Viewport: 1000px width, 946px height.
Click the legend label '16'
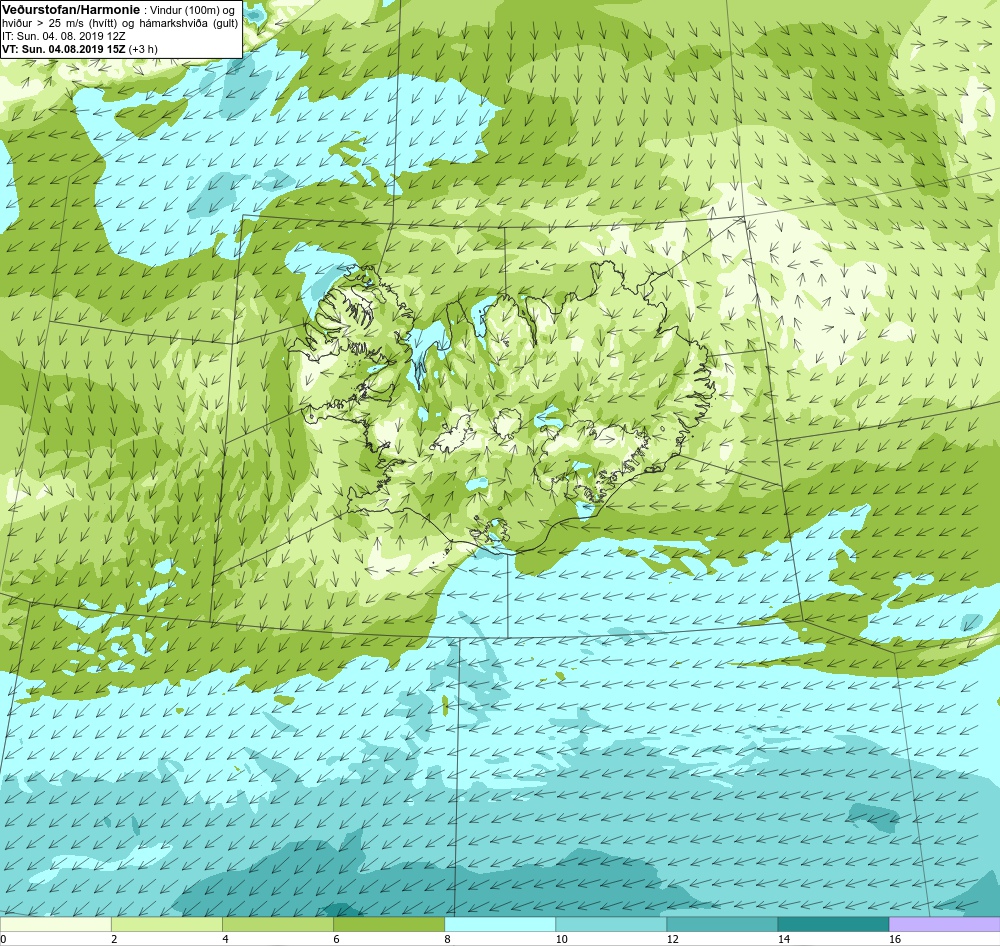pyautogui.click(x=895, y=939)
